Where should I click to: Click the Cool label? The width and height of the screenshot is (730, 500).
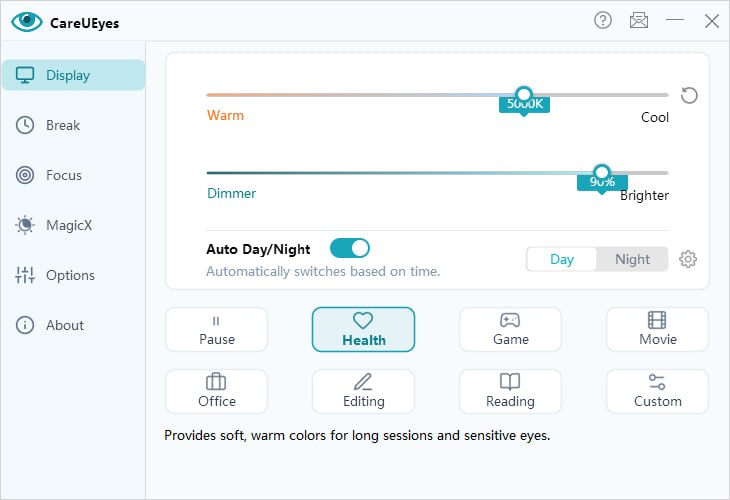coord(655,117)
